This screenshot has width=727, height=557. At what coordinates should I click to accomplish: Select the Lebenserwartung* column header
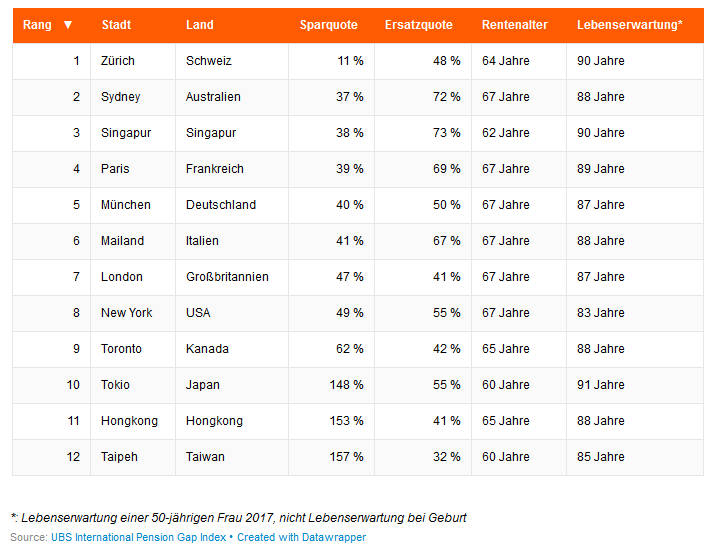click(630, 25)
